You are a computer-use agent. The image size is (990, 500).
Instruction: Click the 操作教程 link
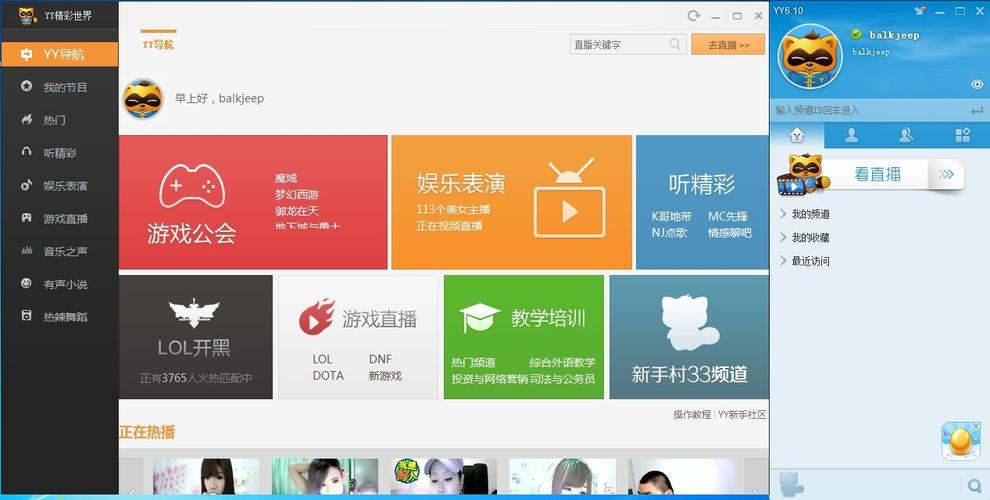point(692,415)
